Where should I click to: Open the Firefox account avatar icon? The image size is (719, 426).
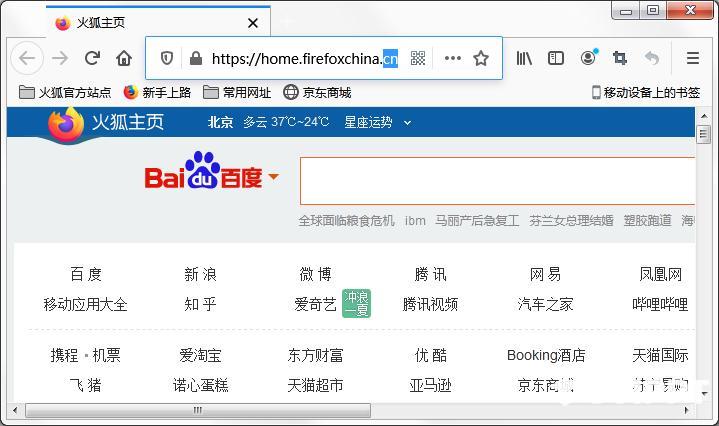tap(588, 57)
